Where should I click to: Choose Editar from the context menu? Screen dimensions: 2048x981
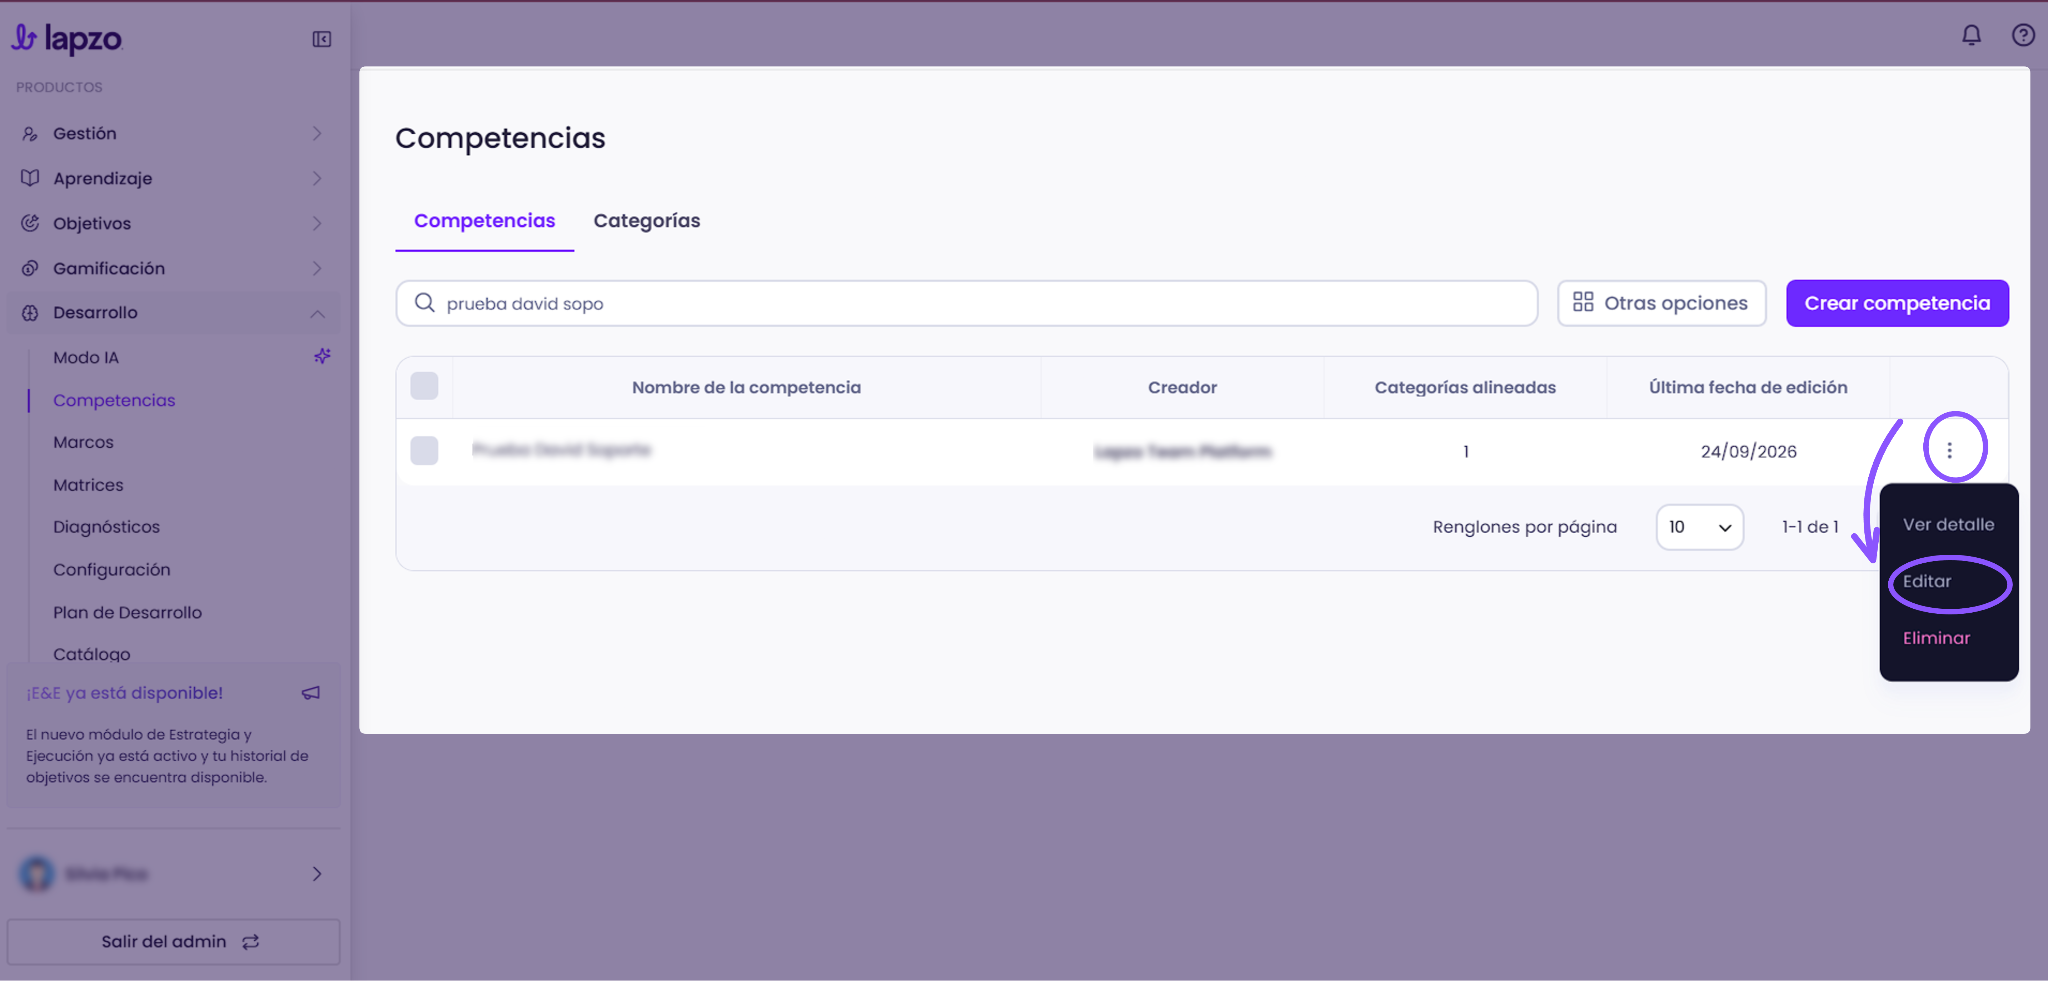coord(1927,581)
